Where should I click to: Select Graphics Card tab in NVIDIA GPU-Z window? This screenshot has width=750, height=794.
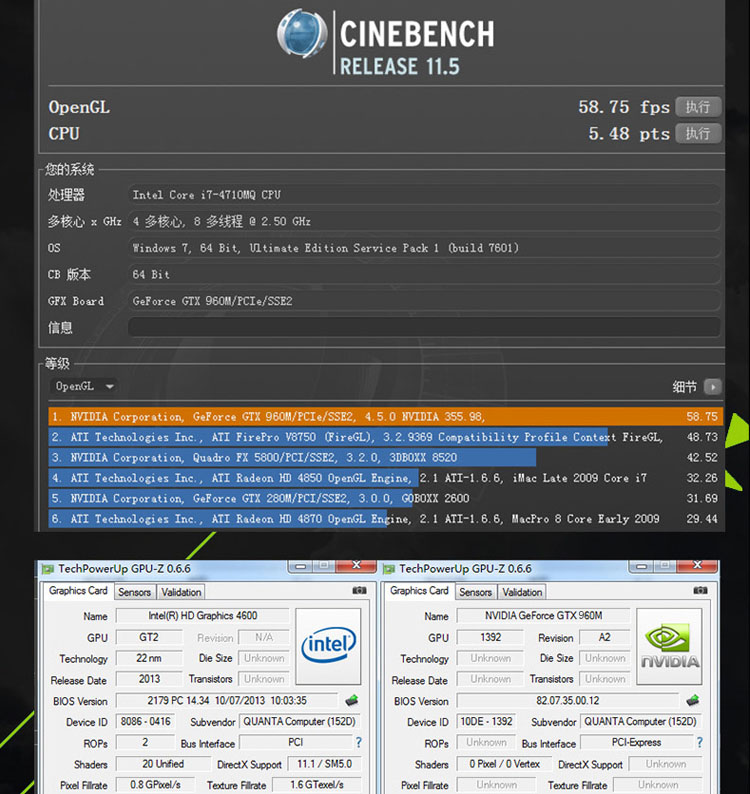[419, 591]
